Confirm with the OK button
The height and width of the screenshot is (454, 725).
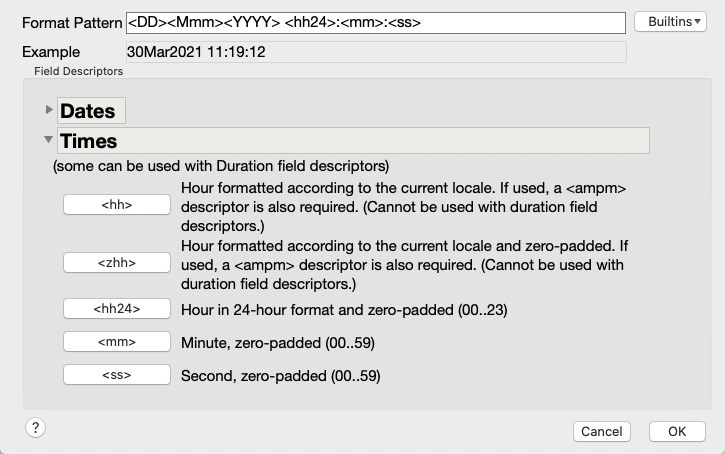[x=677, y=431]
